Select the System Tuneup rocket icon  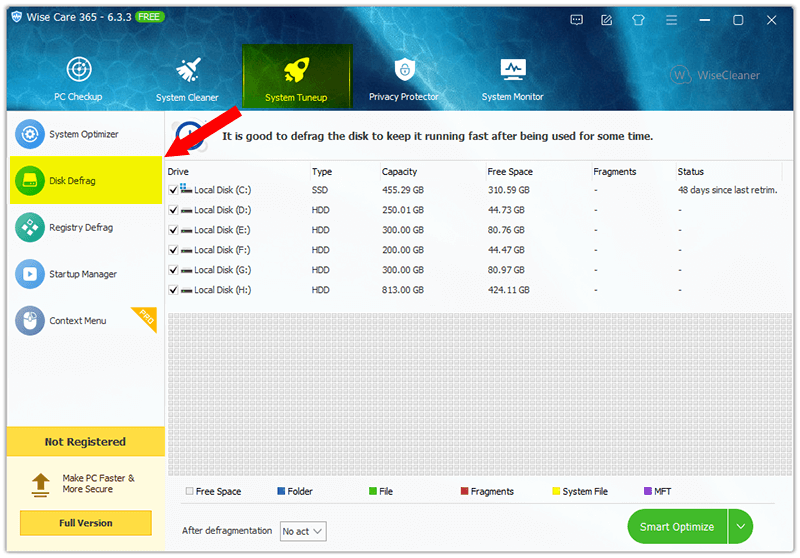(296, 70)
